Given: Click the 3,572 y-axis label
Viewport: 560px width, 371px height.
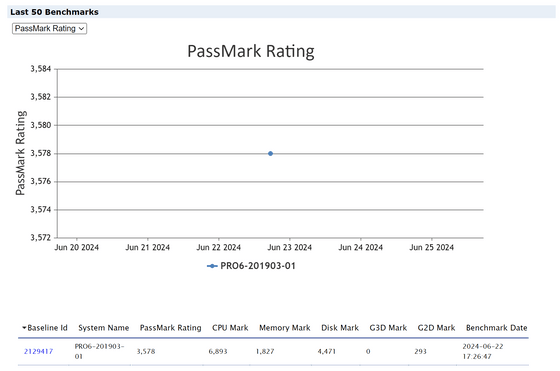Looking at the screenshot, I should 41,237.
